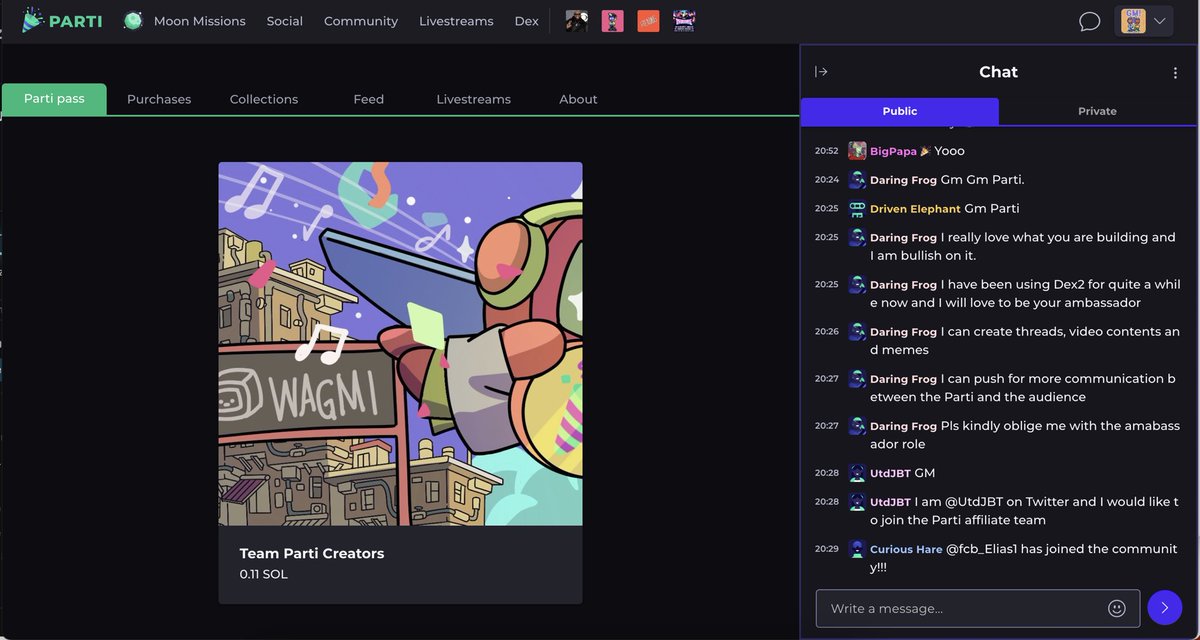Open the orange community avatar in navbar

(648, 20)
